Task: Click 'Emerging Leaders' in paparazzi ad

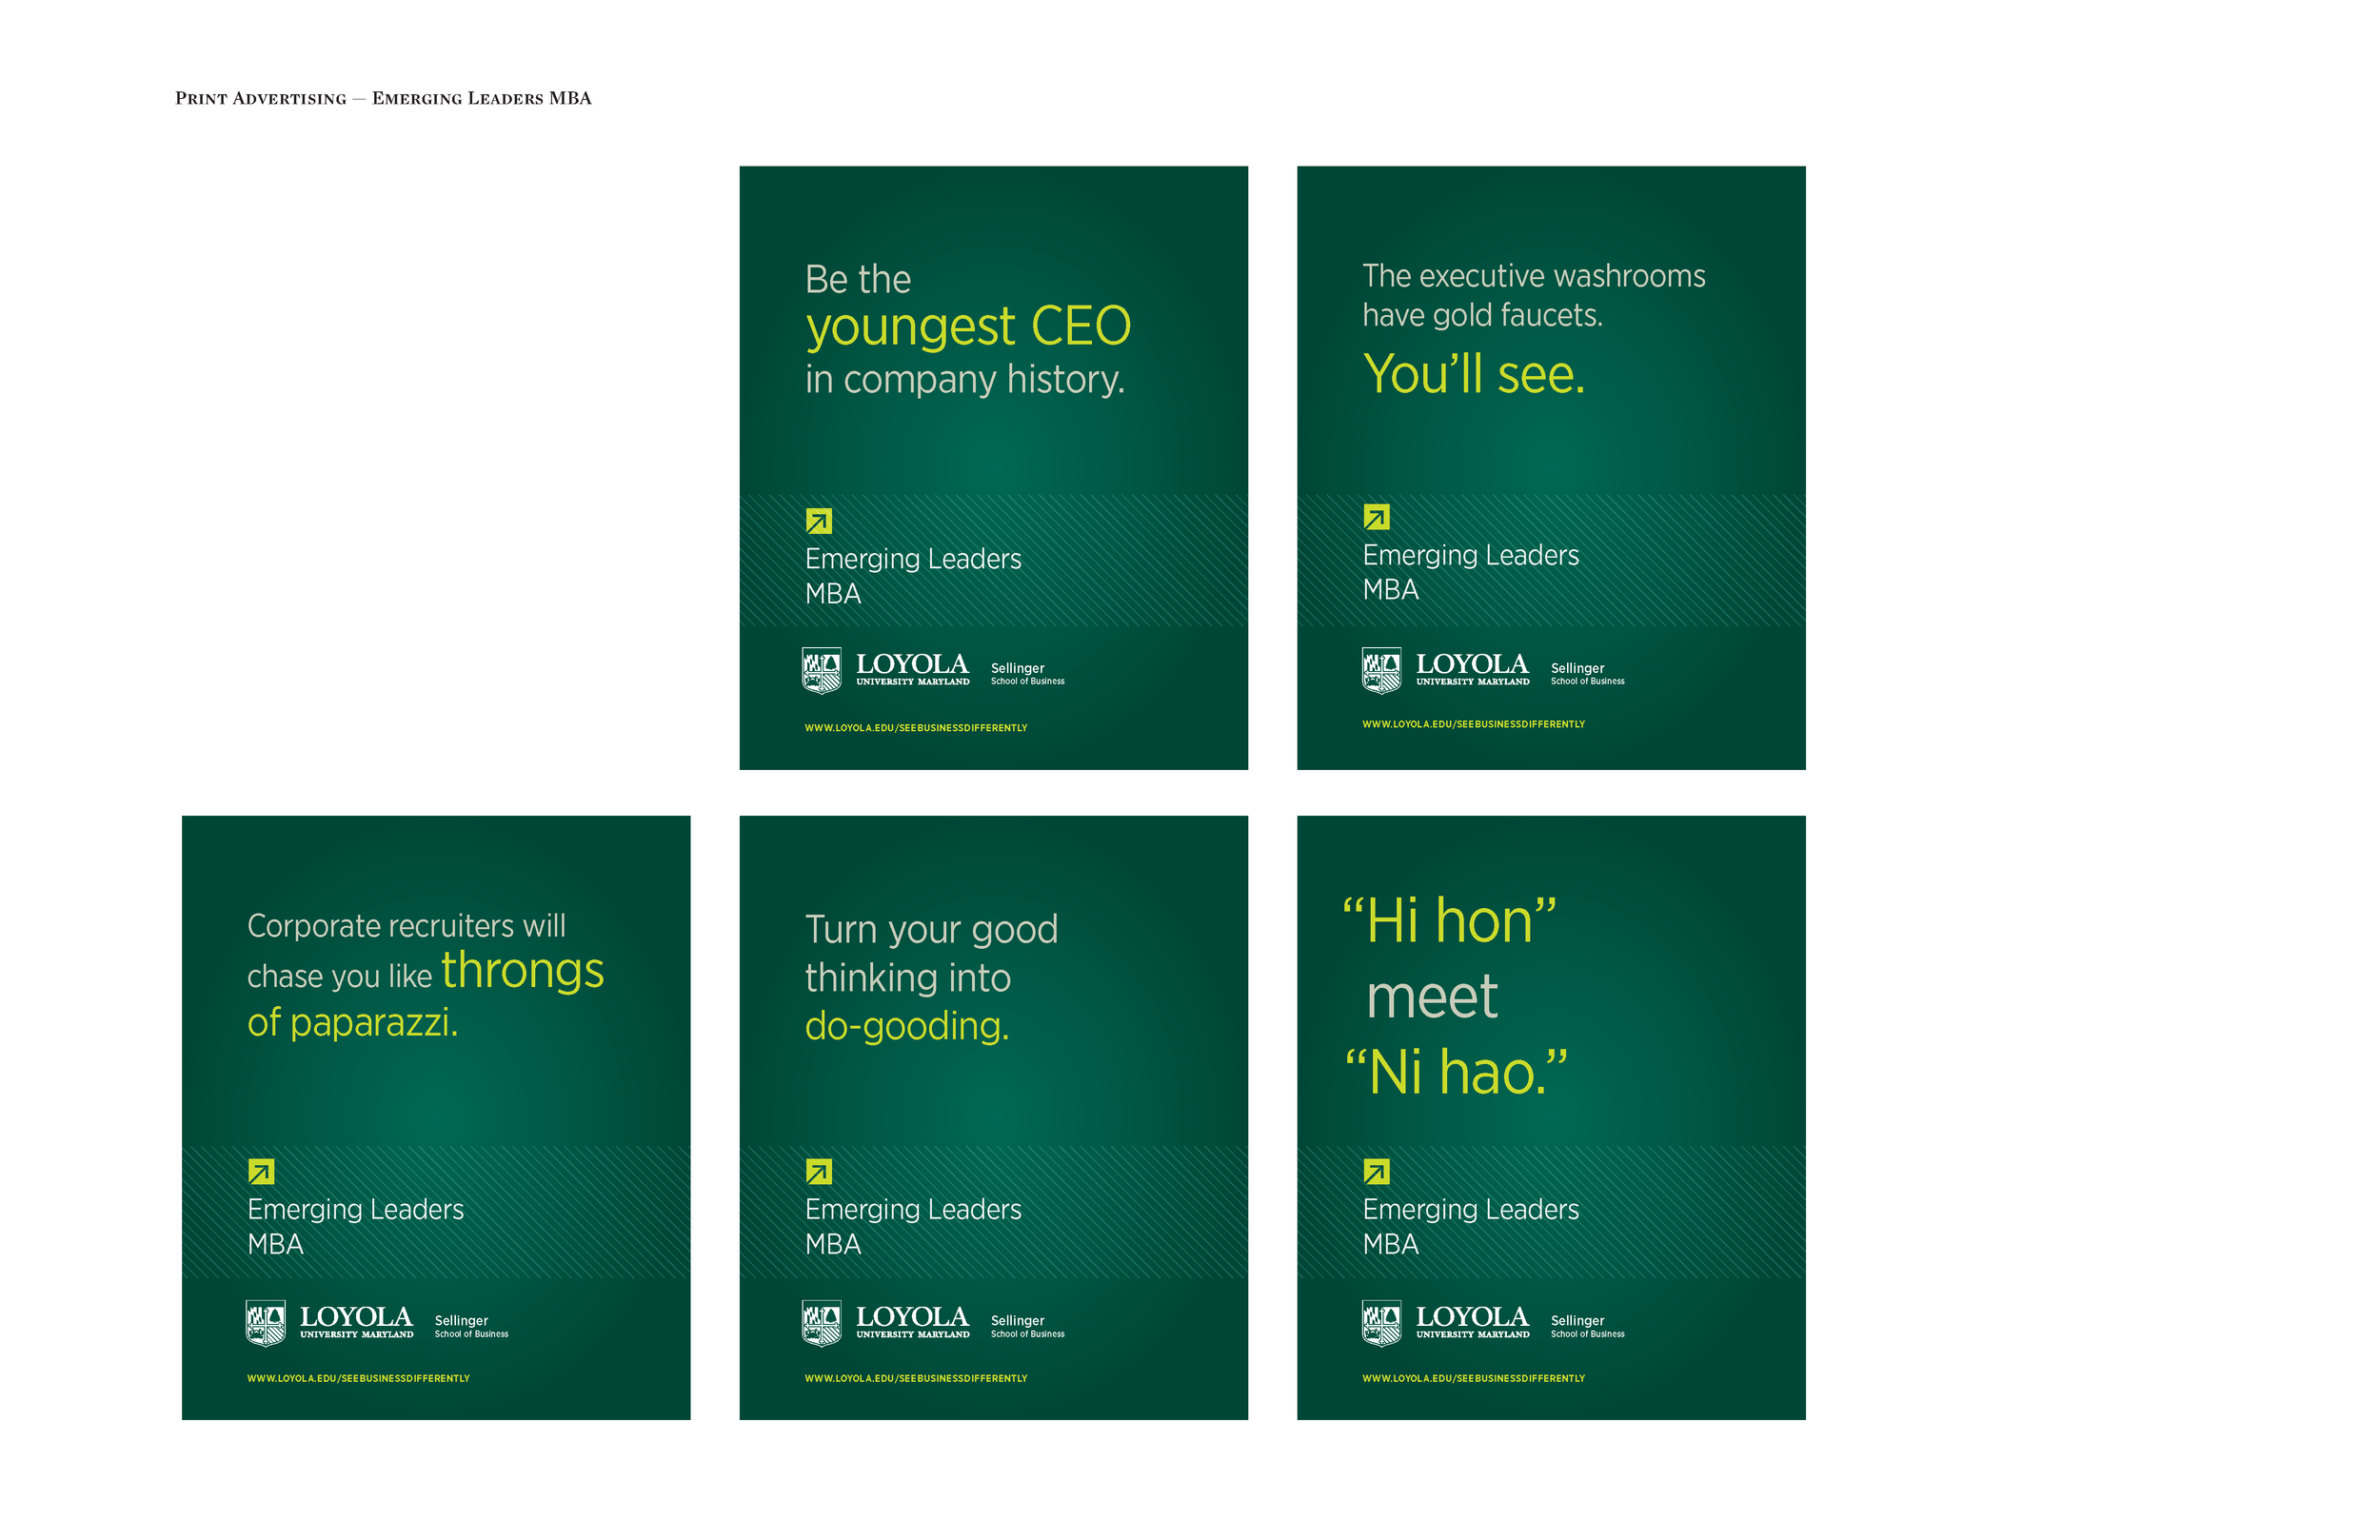Action: [x=355, y=1210]
